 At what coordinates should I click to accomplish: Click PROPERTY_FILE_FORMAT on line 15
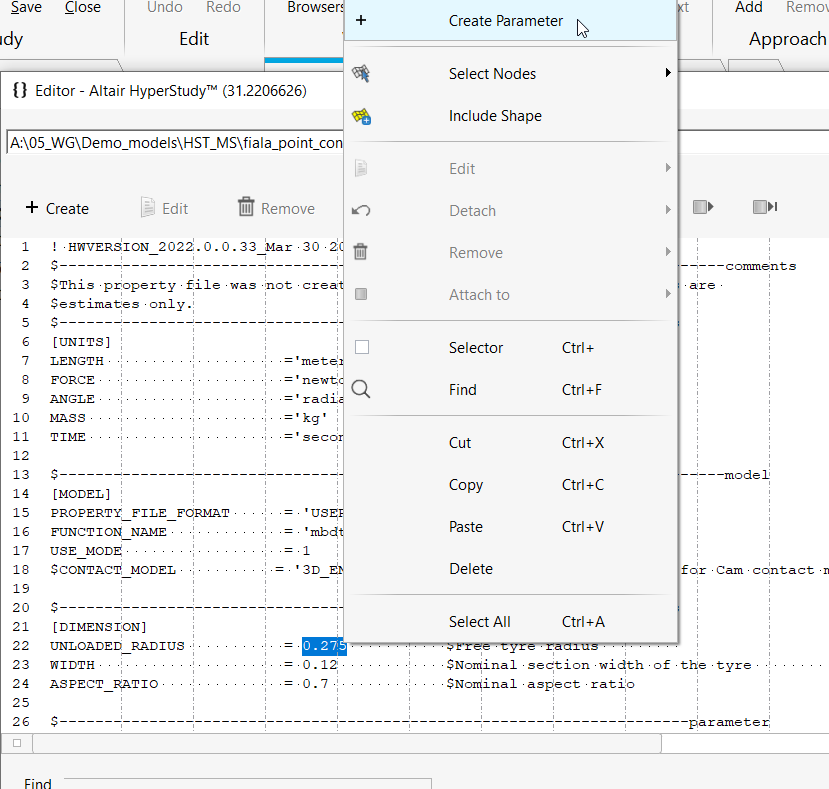click(140, 513)
